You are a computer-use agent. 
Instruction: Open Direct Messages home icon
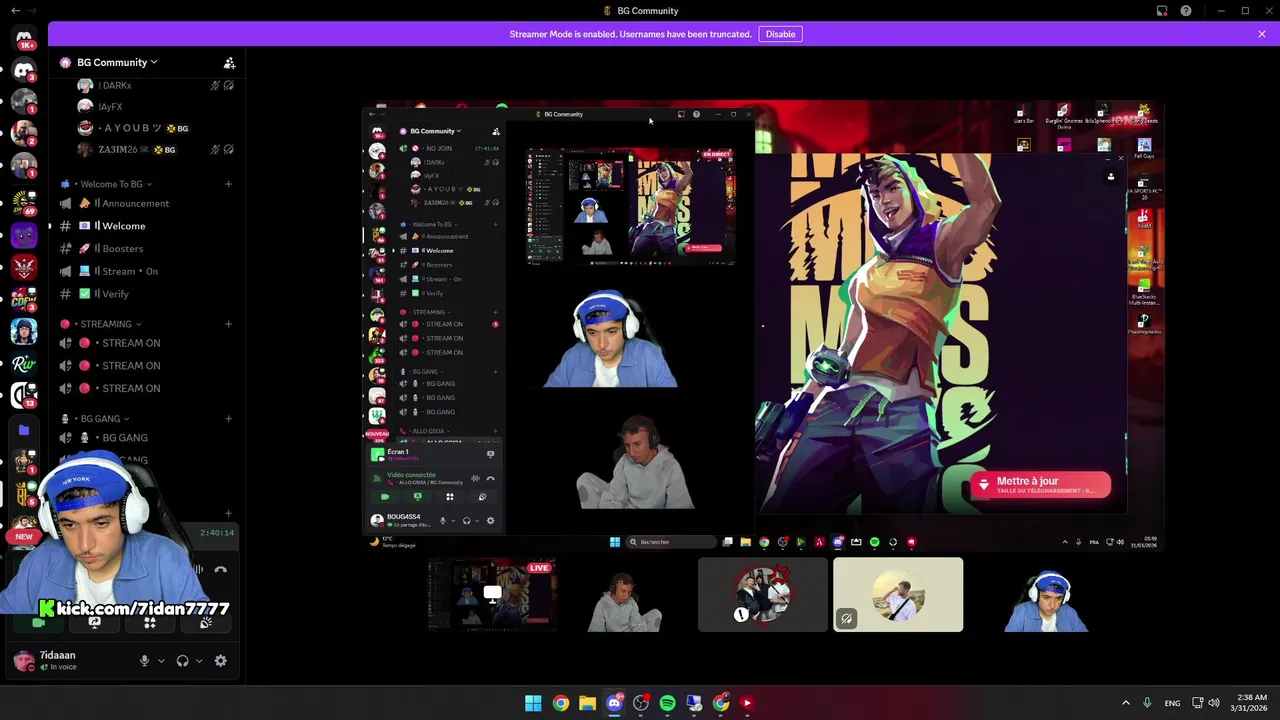24,39
